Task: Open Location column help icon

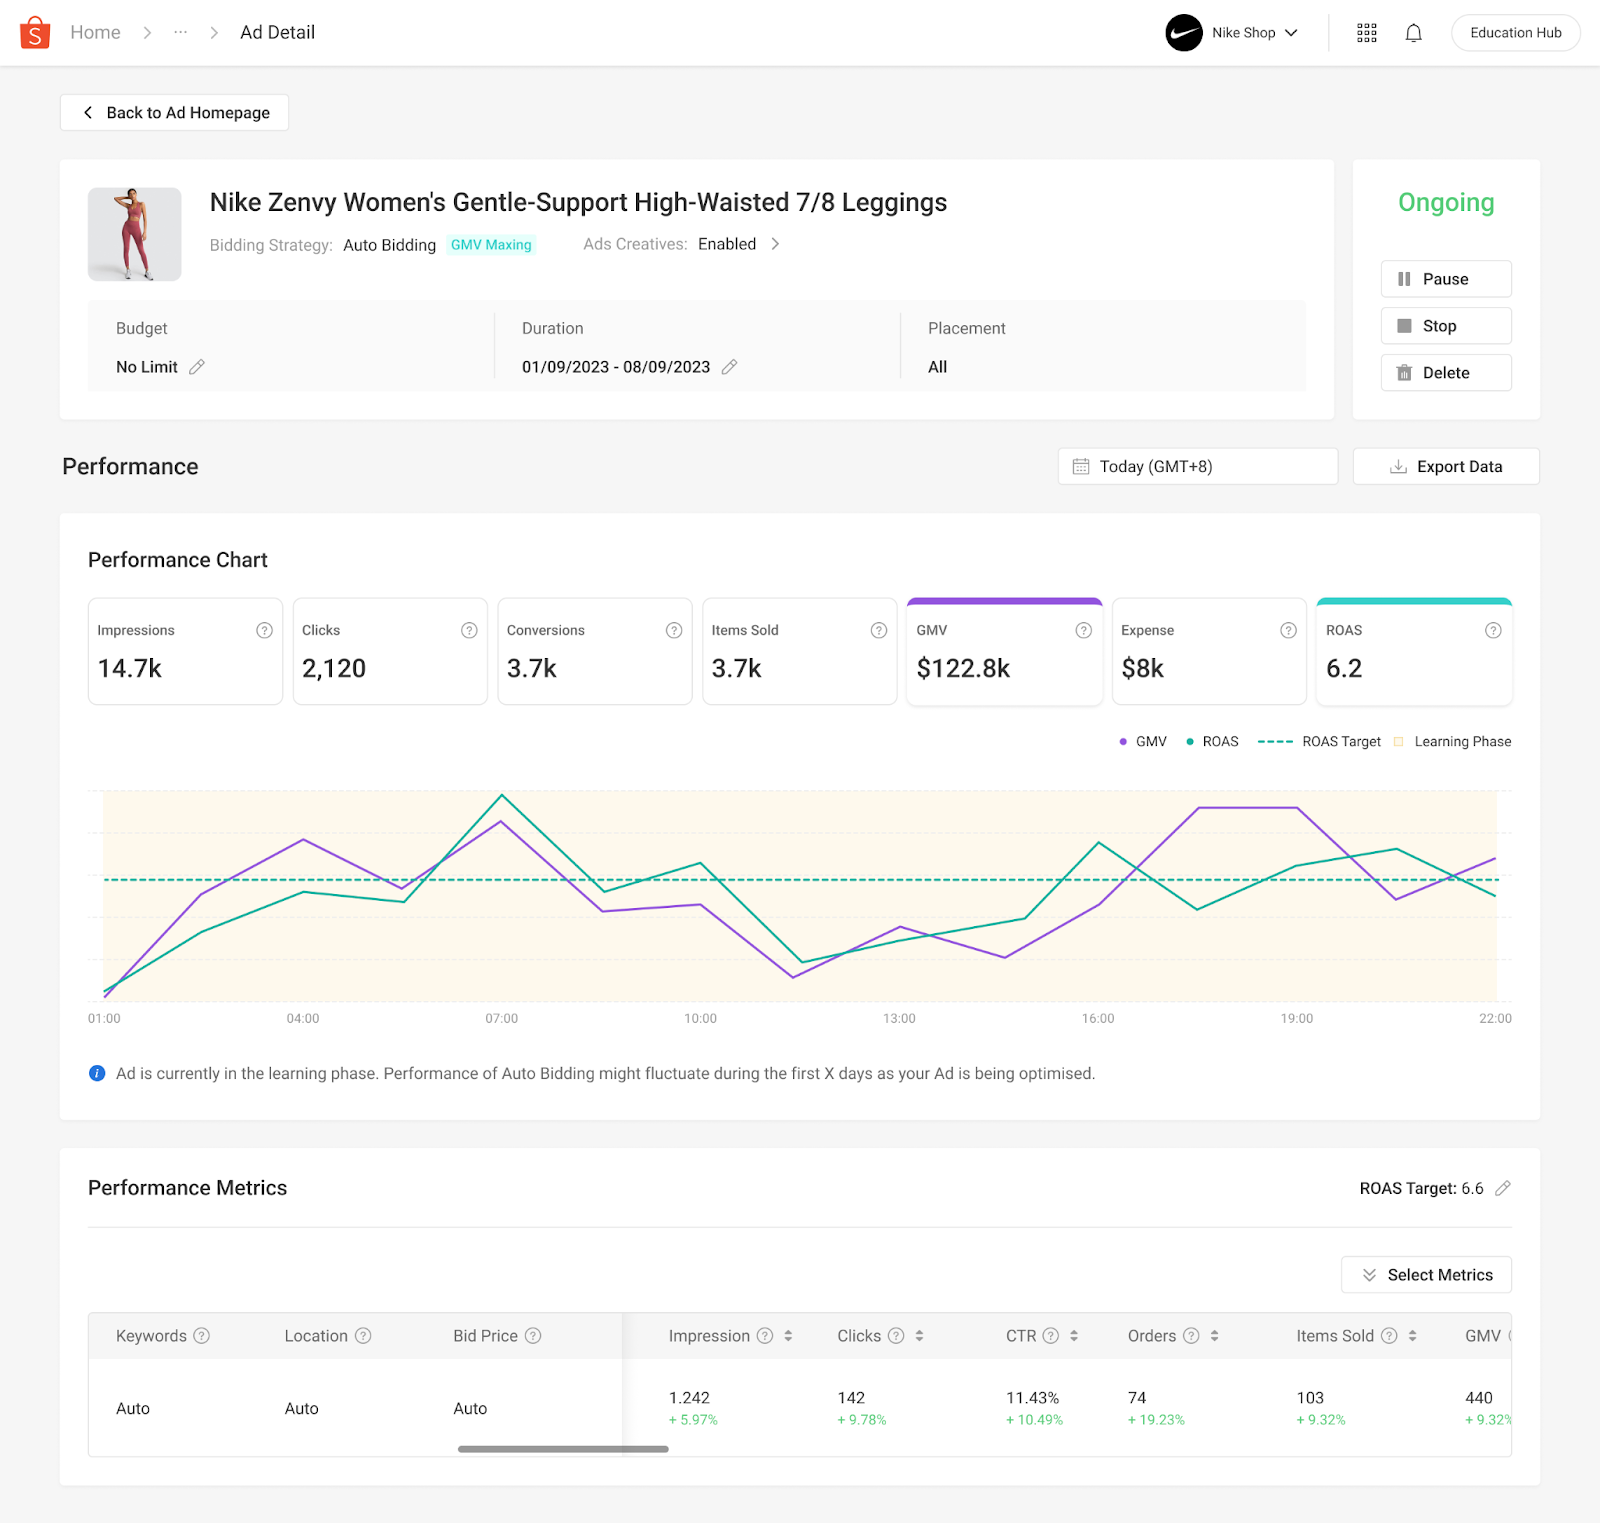Action: [x=363, y=1336]
